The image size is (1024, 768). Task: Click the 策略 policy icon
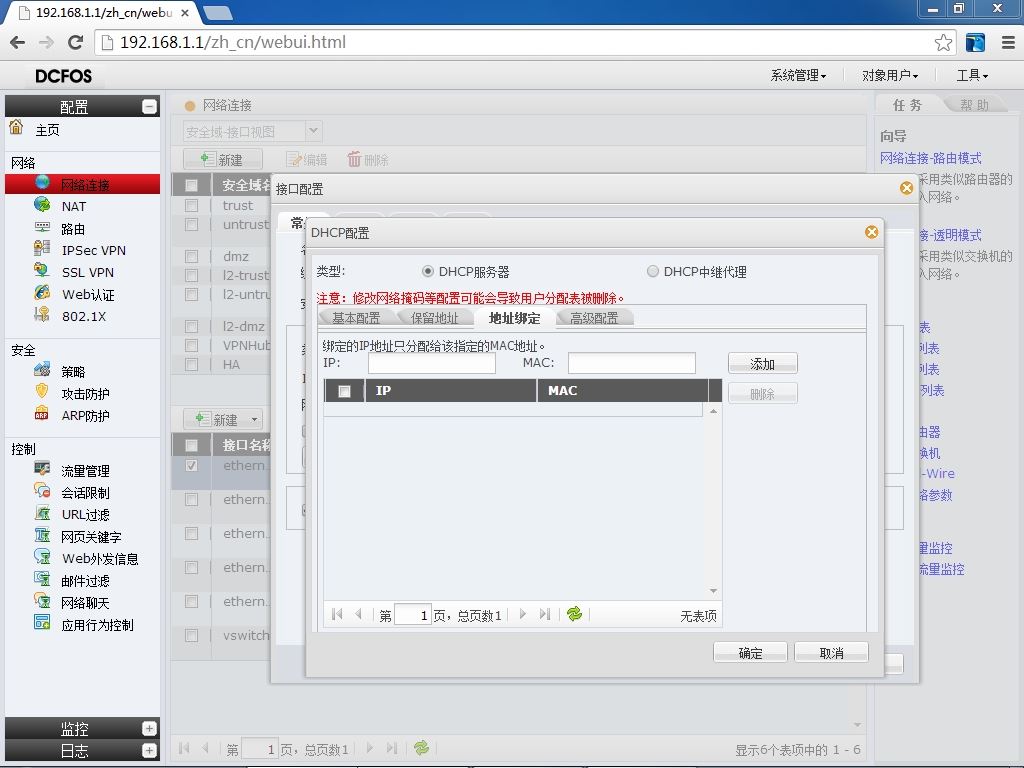[42, 370]
